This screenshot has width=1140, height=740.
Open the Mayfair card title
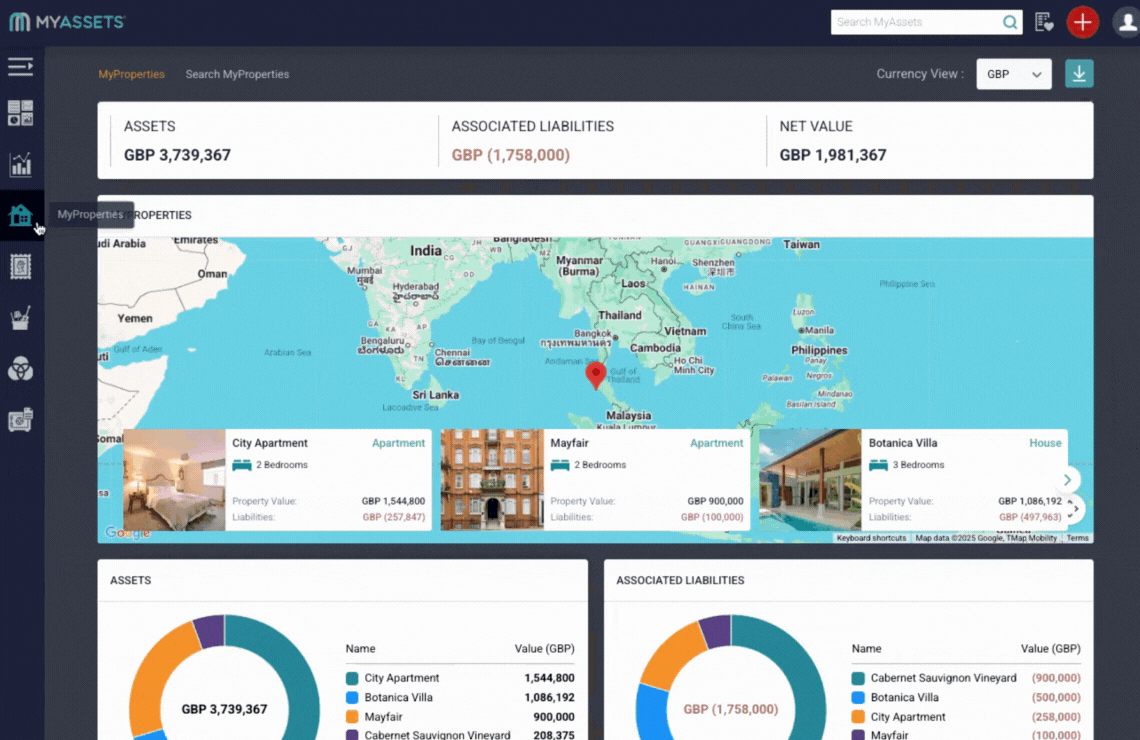point(569,443)
